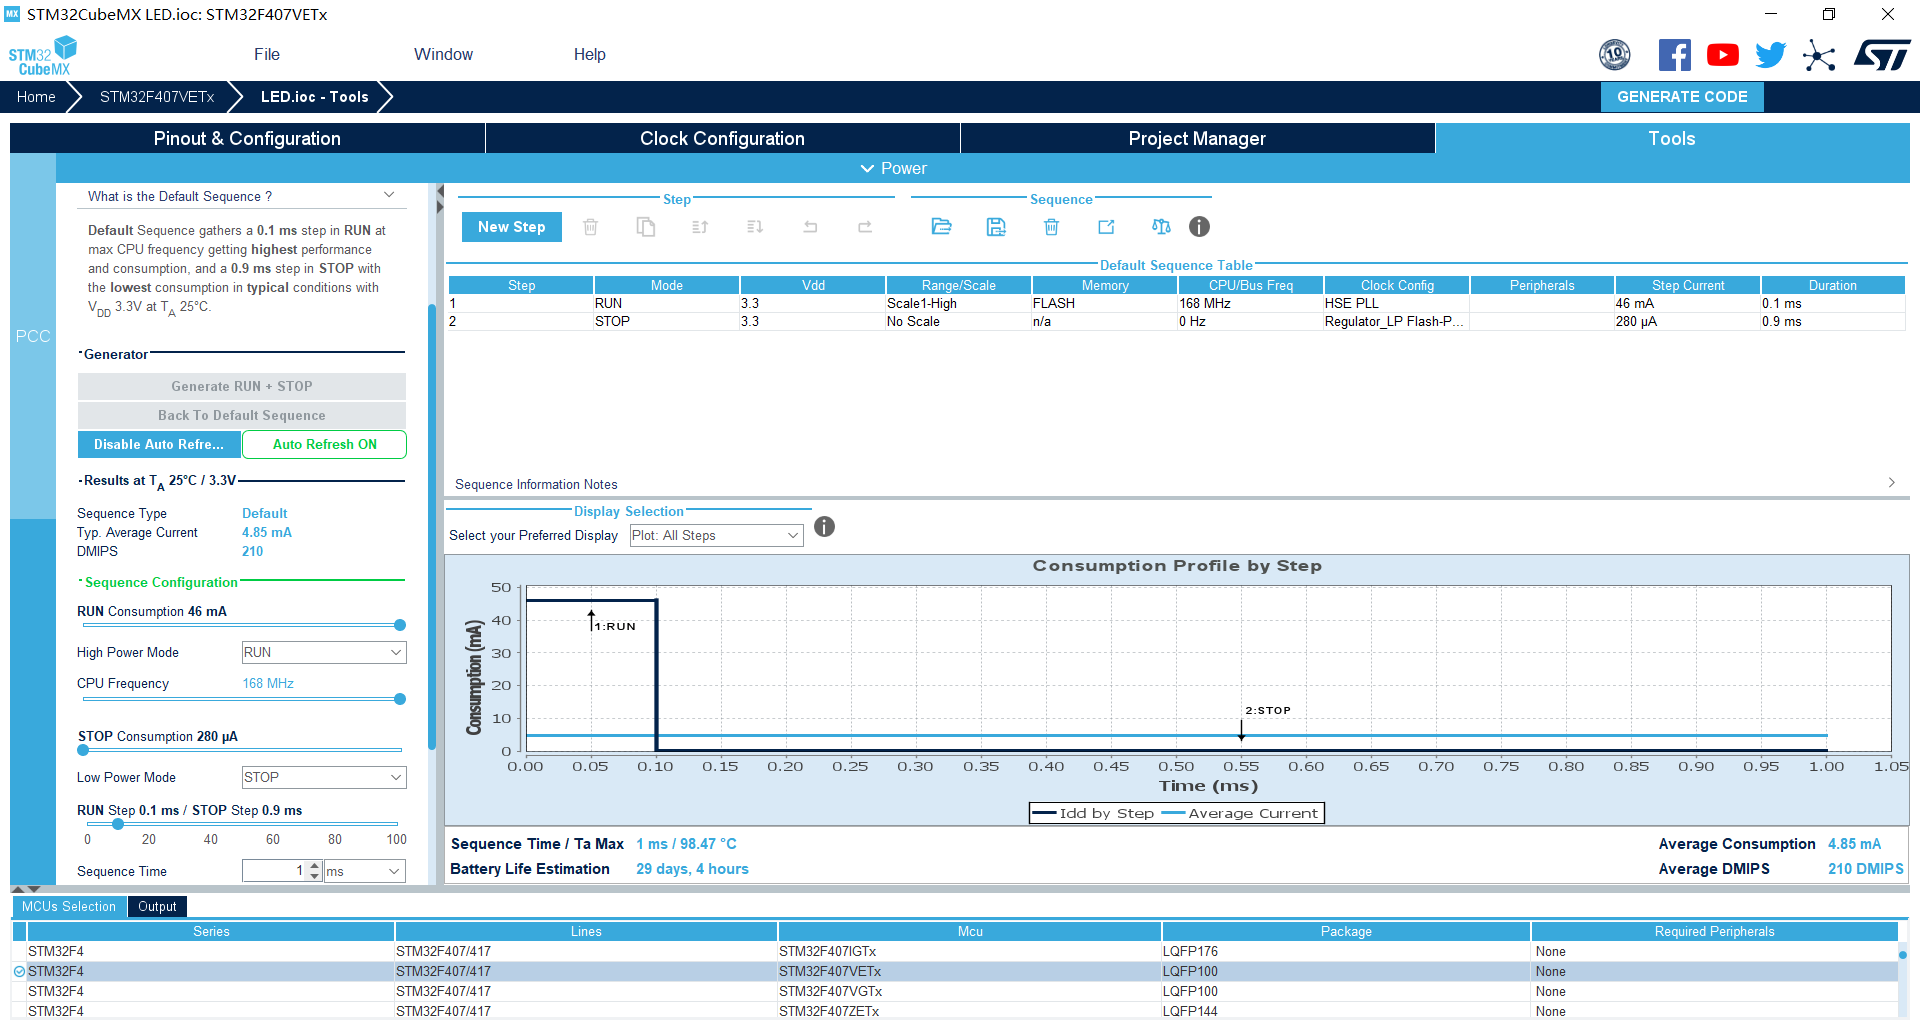Viewport: 1920px width, 1030px height.
Task: Switch to Clock Configuration tab
Action: tap(722, 139)
